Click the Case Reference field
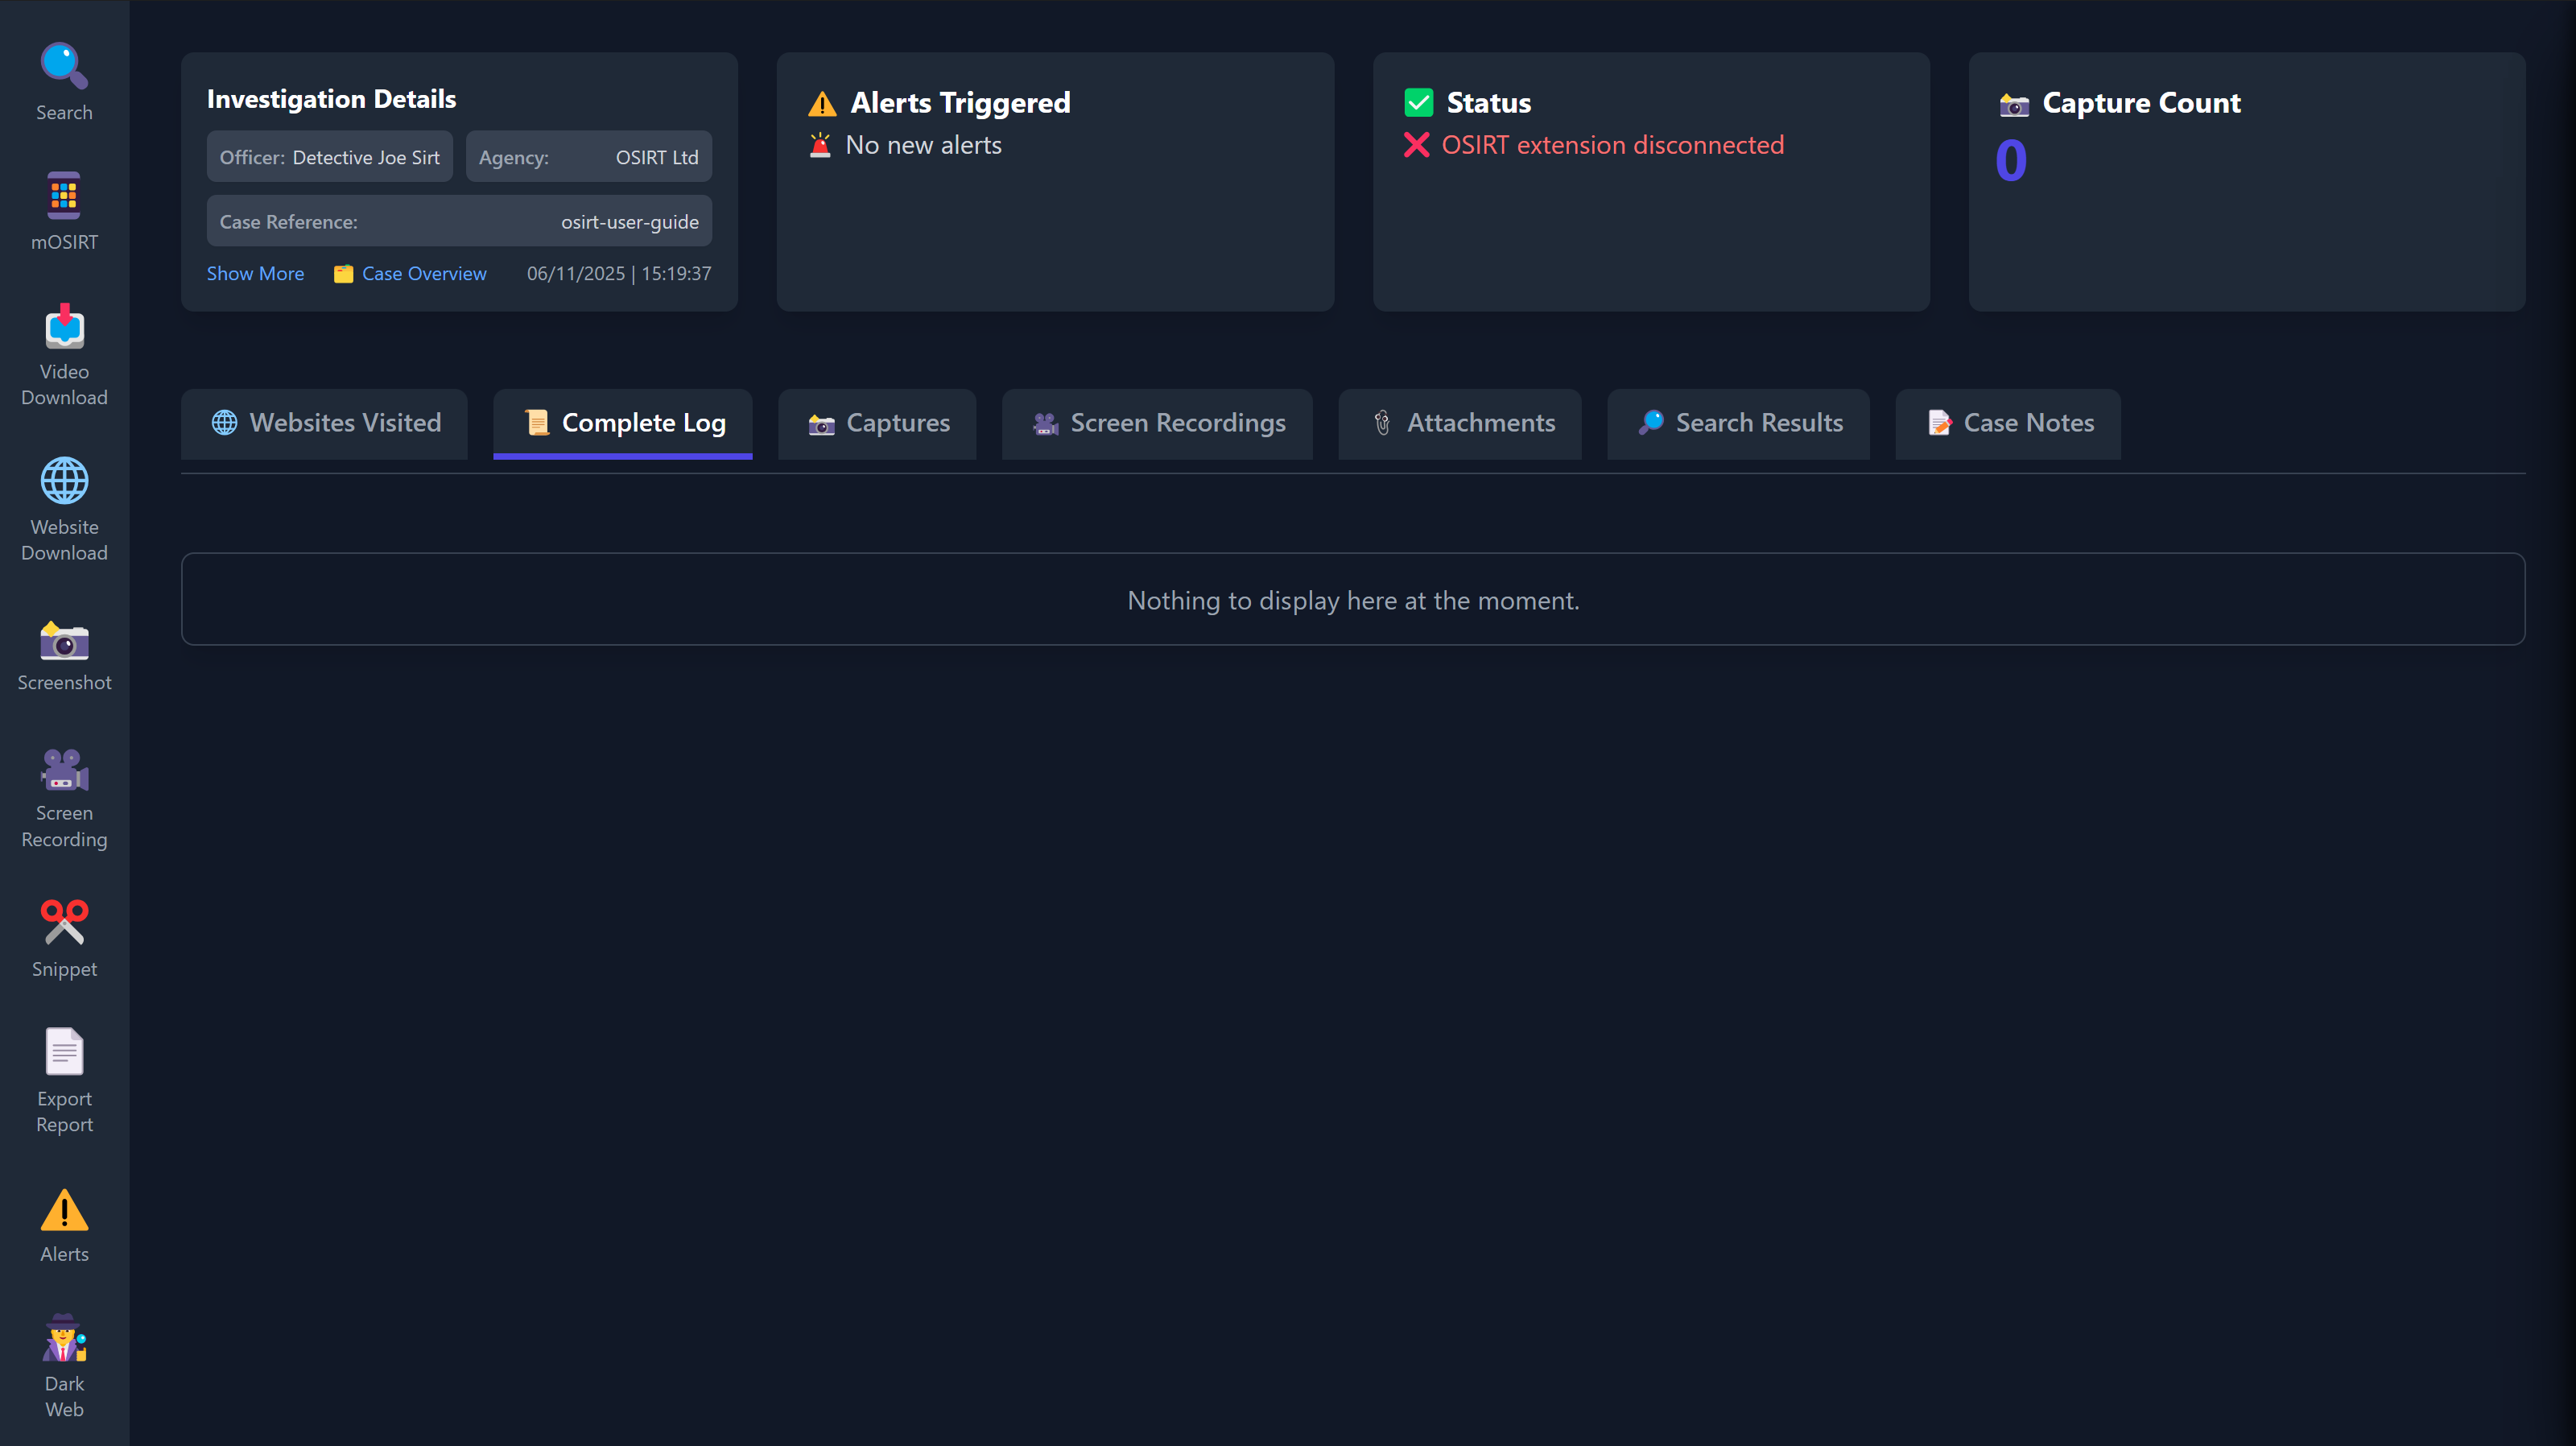 point(459,221)
